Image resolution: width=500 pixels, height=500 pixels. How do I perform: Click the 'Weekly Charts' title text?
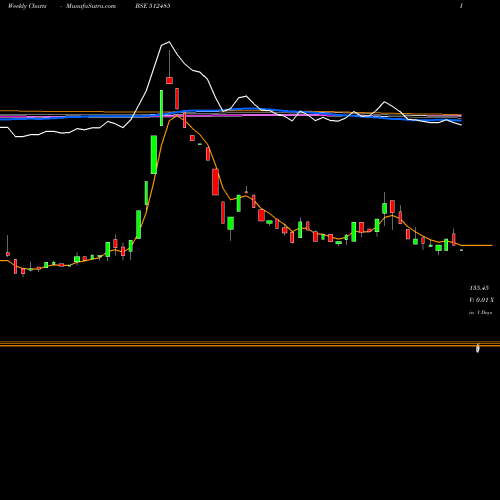[27, 6]
